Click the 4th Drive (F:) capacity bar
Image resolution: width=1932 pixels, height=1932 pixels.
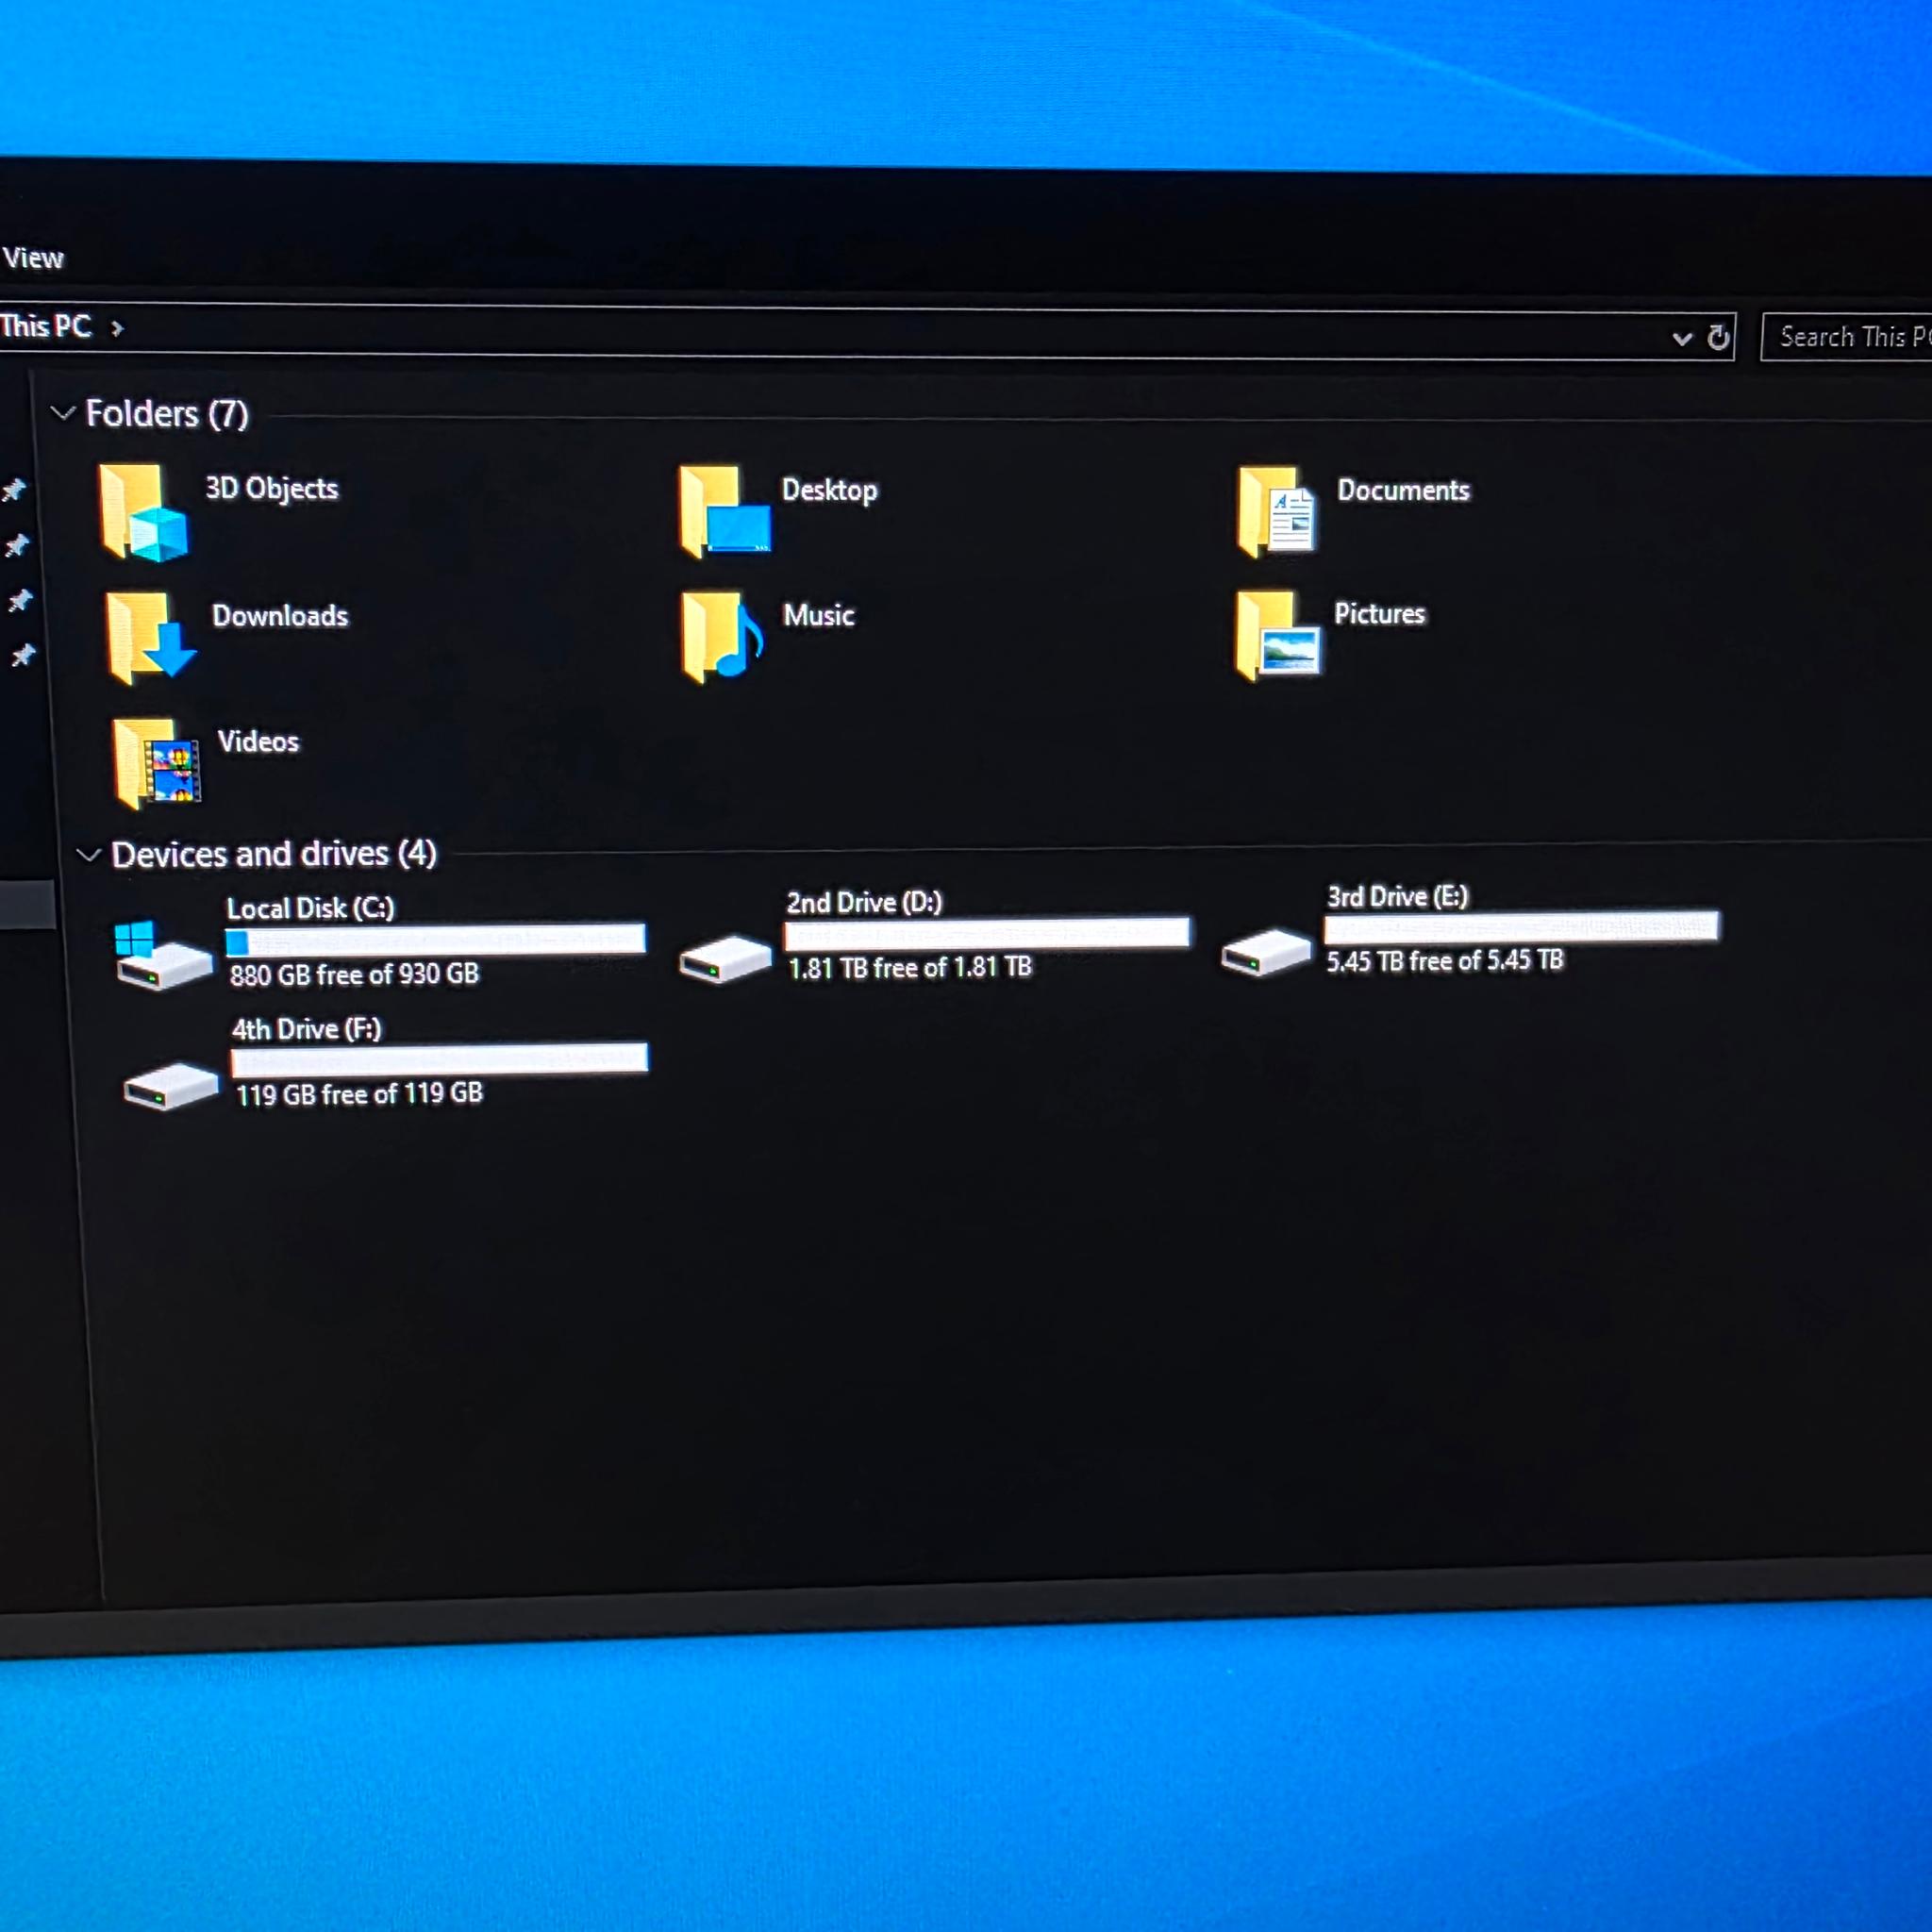click(x=440, y=1059)
